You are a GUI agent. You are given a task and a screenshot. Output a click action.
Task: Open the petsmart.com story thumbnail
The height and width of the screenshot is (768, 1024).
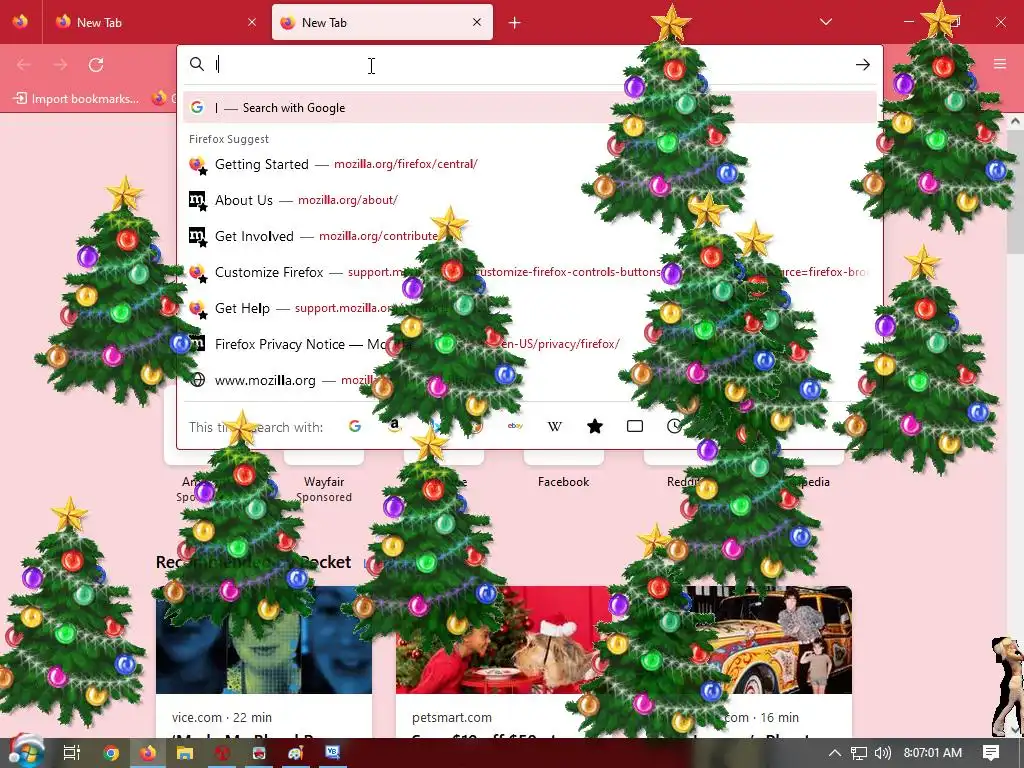tap(504, 639)
